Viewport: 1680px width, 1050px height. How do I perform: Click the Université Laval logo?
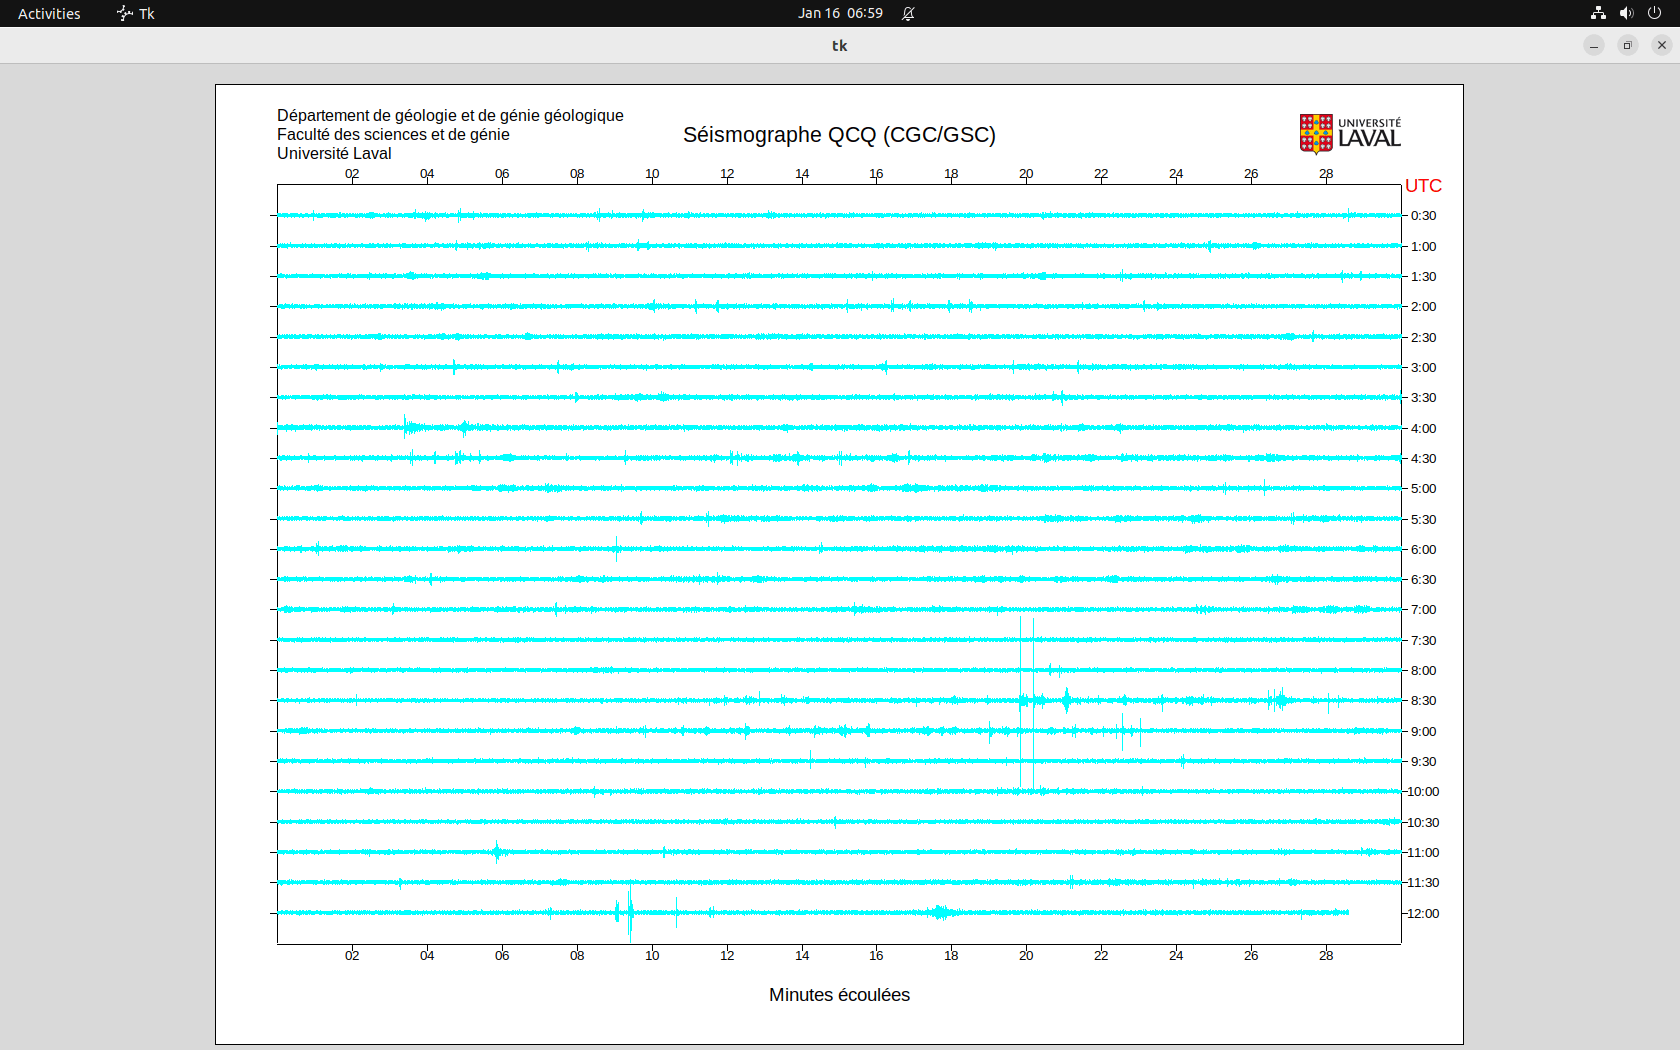tap(1349, 133)
